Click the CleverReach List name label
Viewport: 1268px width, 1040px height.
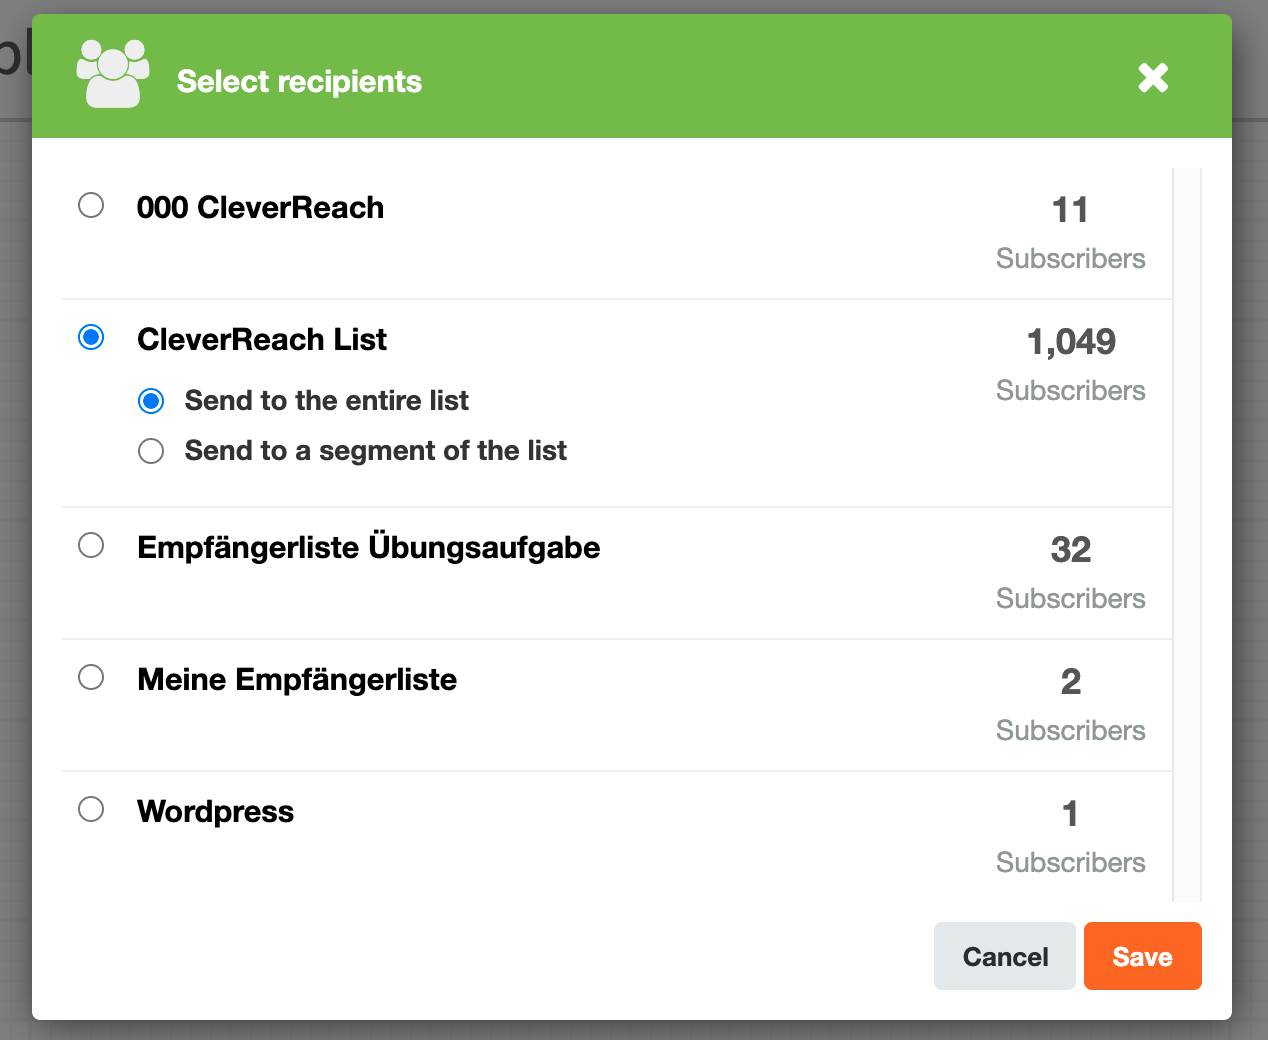[x=262, y=339]
